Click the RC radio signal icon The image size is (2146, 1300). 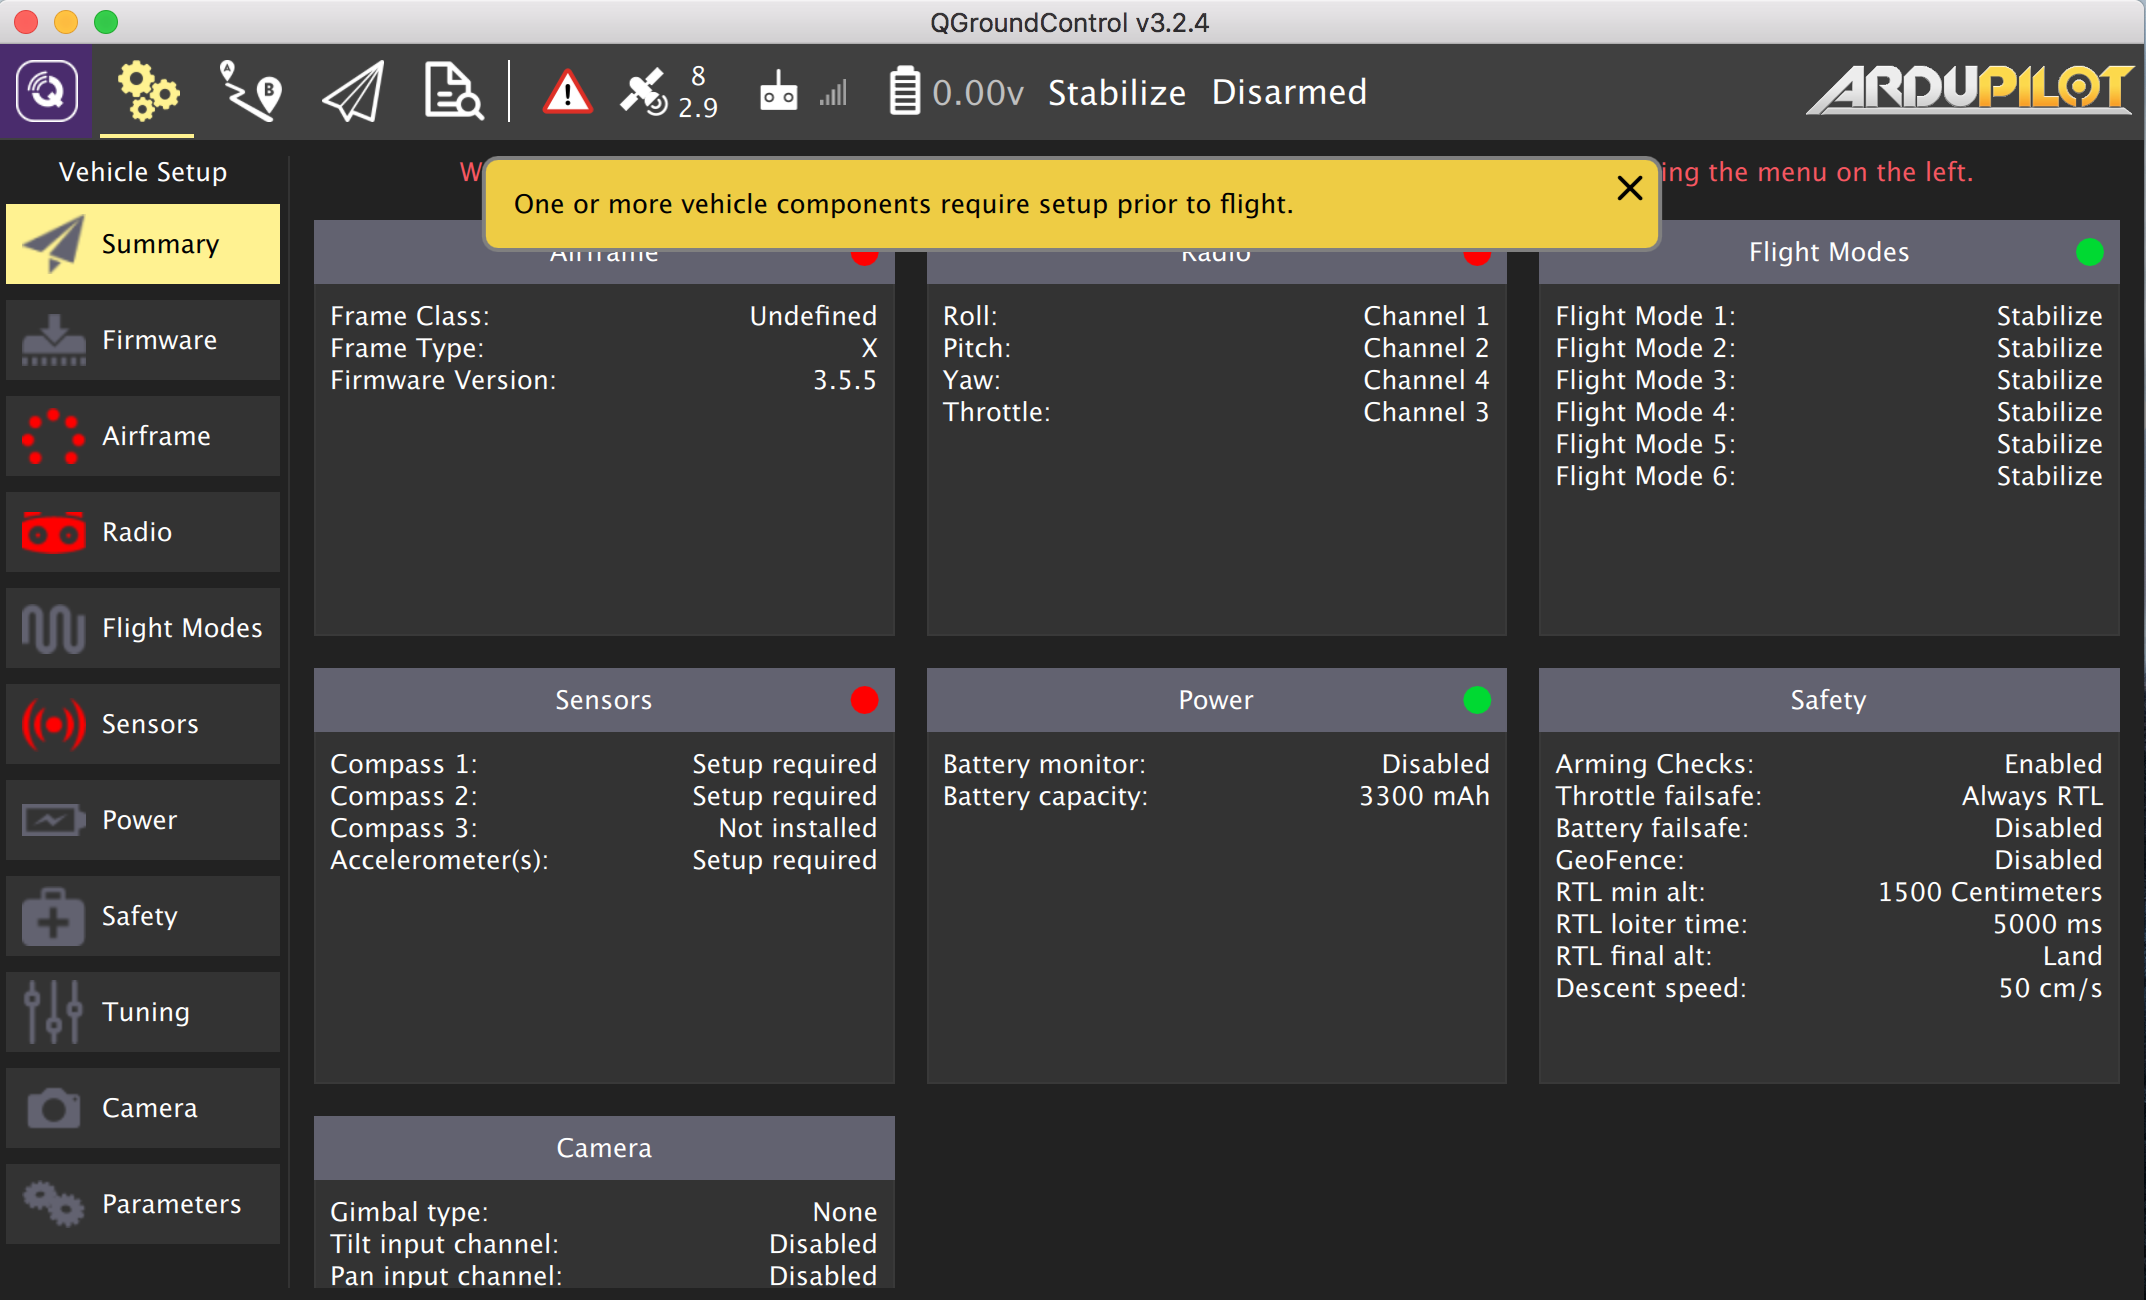tap(778, 92)
